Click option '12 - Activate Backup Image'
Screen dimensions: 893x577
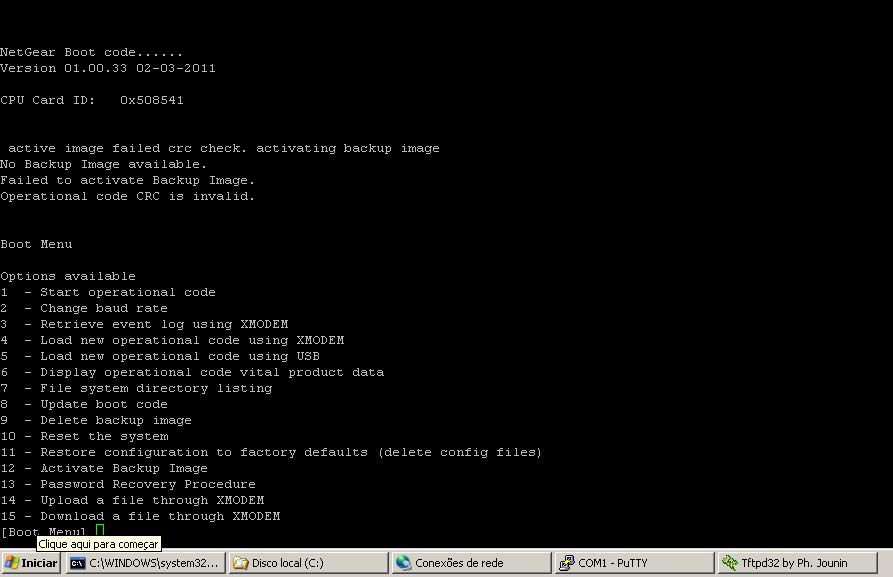(x=104, y=468)
